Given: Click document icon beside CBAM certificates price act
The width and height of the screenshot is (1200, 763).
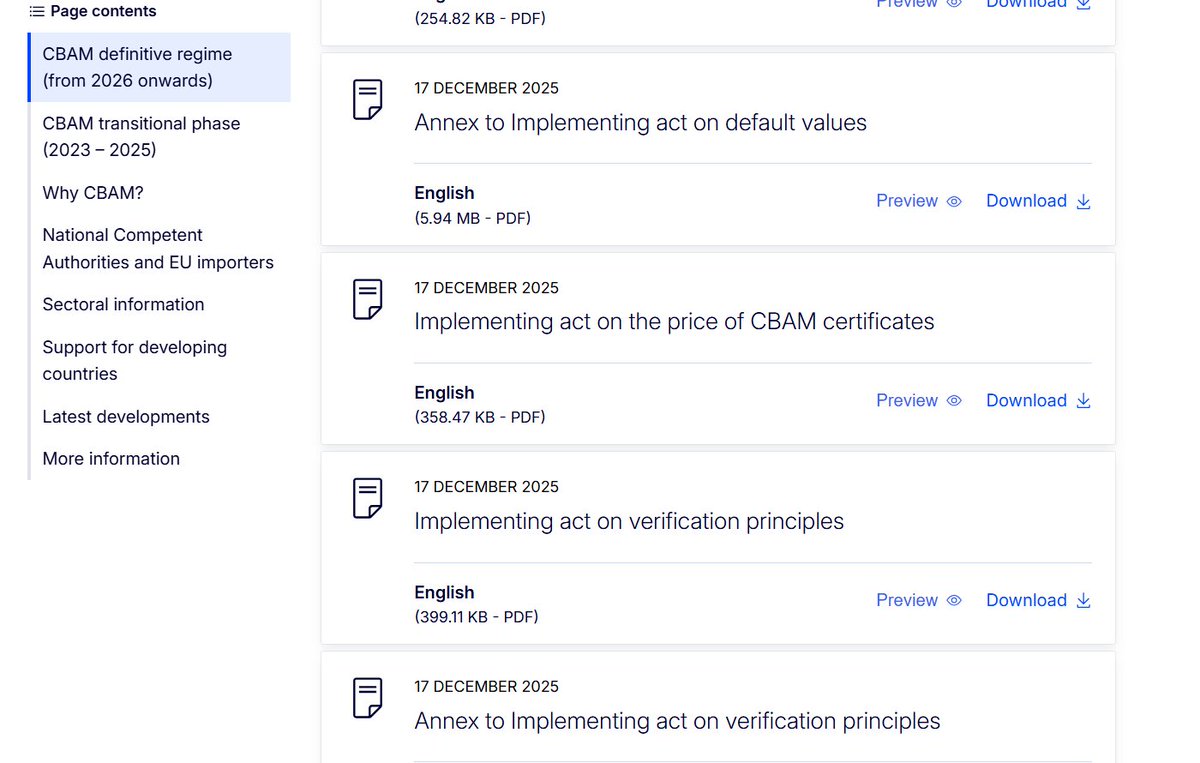Looking at the screenshot, I should tap(368, 299).
